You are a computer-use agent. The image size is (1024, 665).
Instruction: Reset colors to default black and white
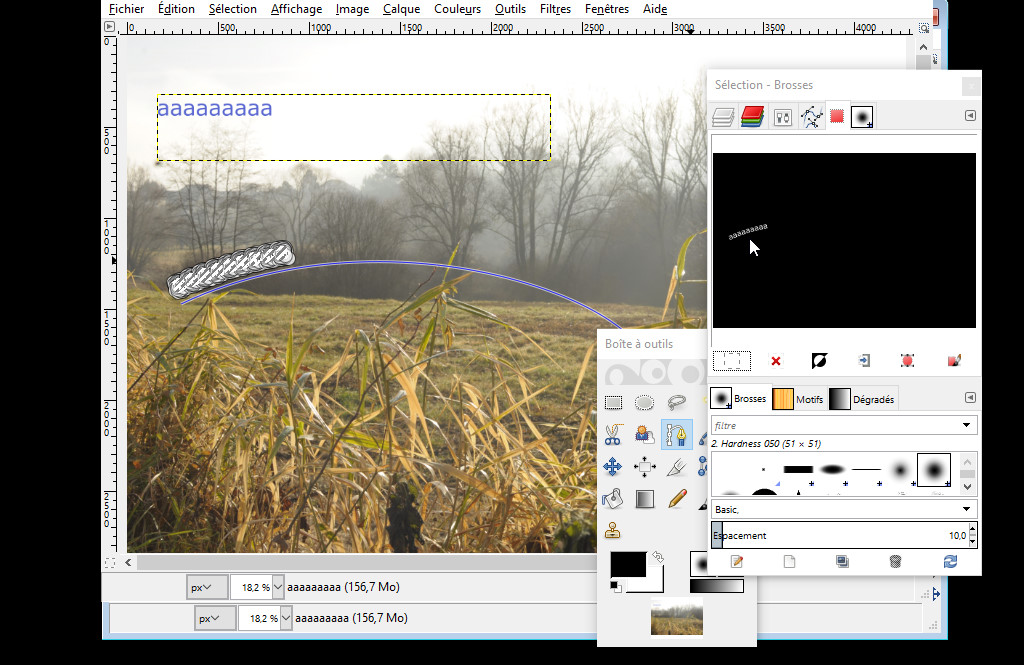pyautogui.click(x=616, y=586)
